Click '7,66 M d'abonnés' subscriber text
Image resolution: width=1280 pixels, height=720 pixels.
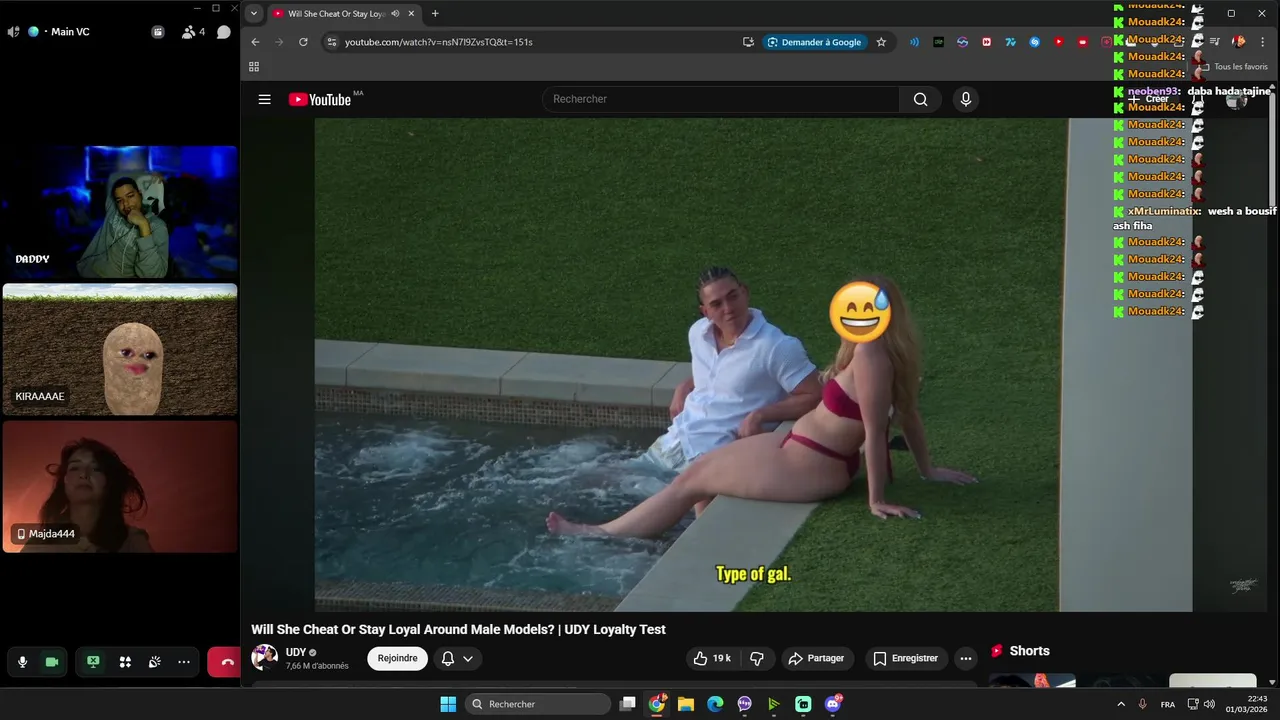[x=317, y=666]
